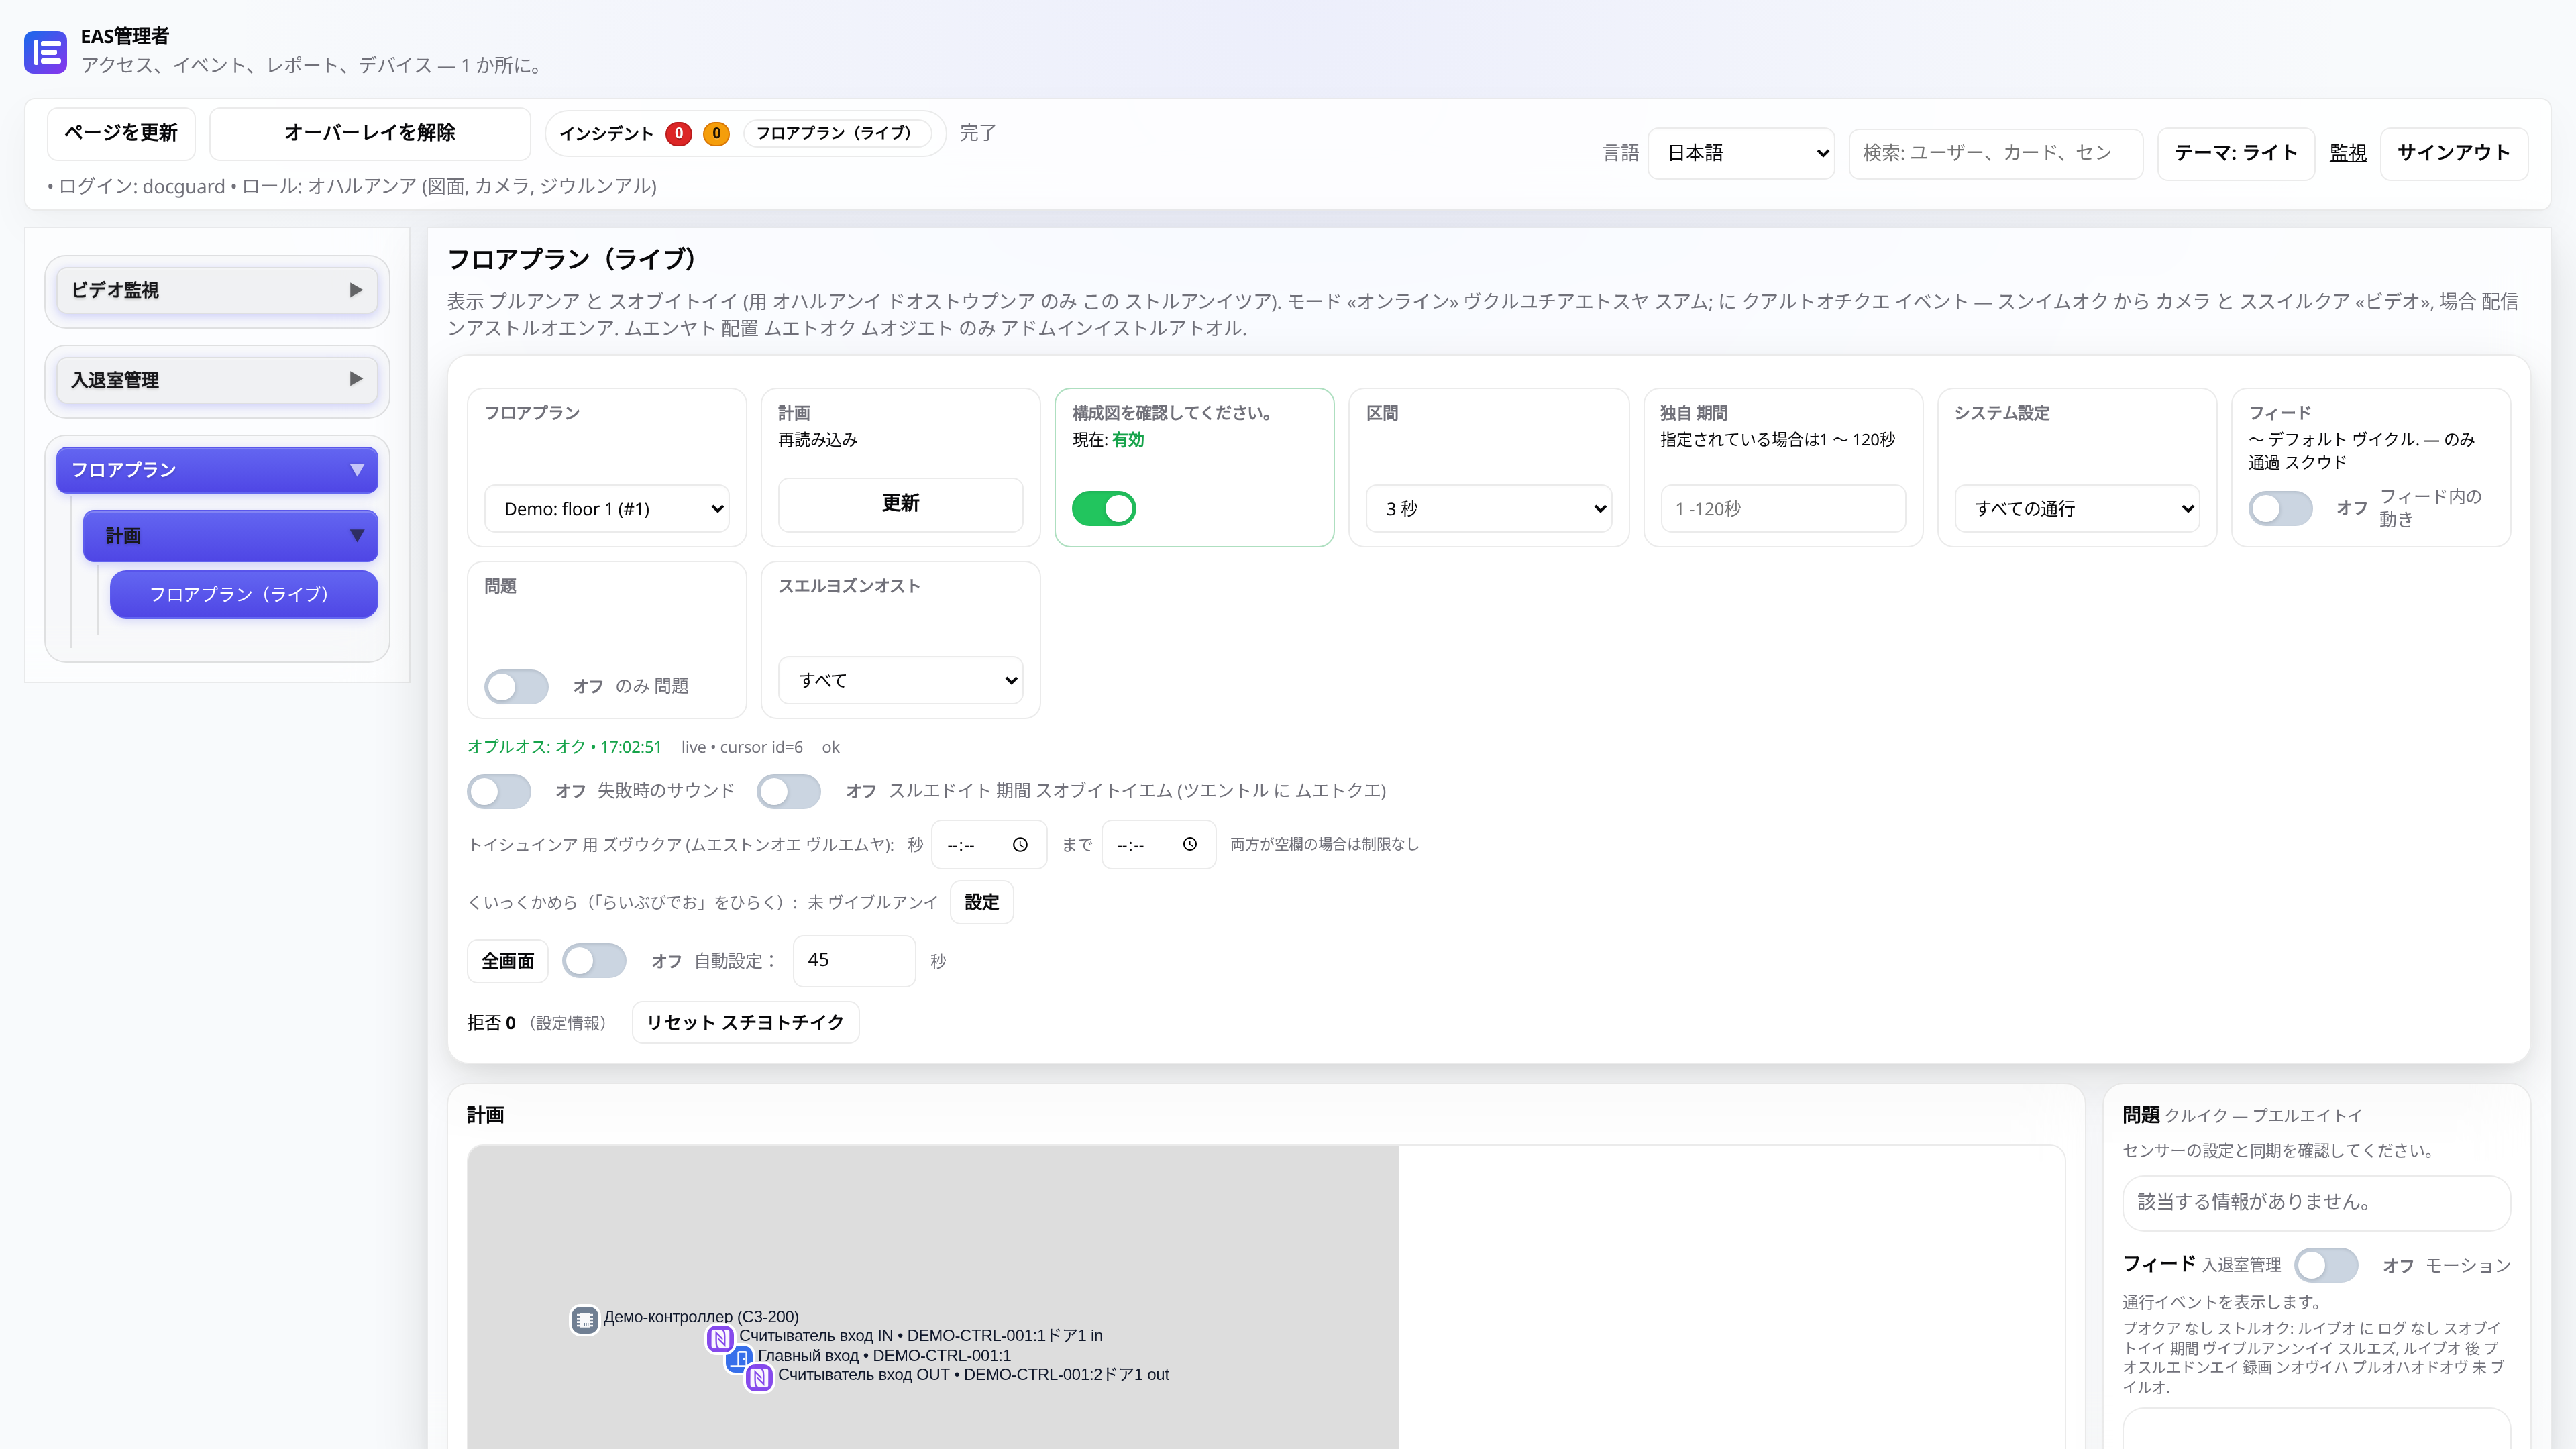Viewport: 2576px width, 1449px height.
Task: Open the Demo: floor 1 (#1) dropdown
Action: coord(607,509)
